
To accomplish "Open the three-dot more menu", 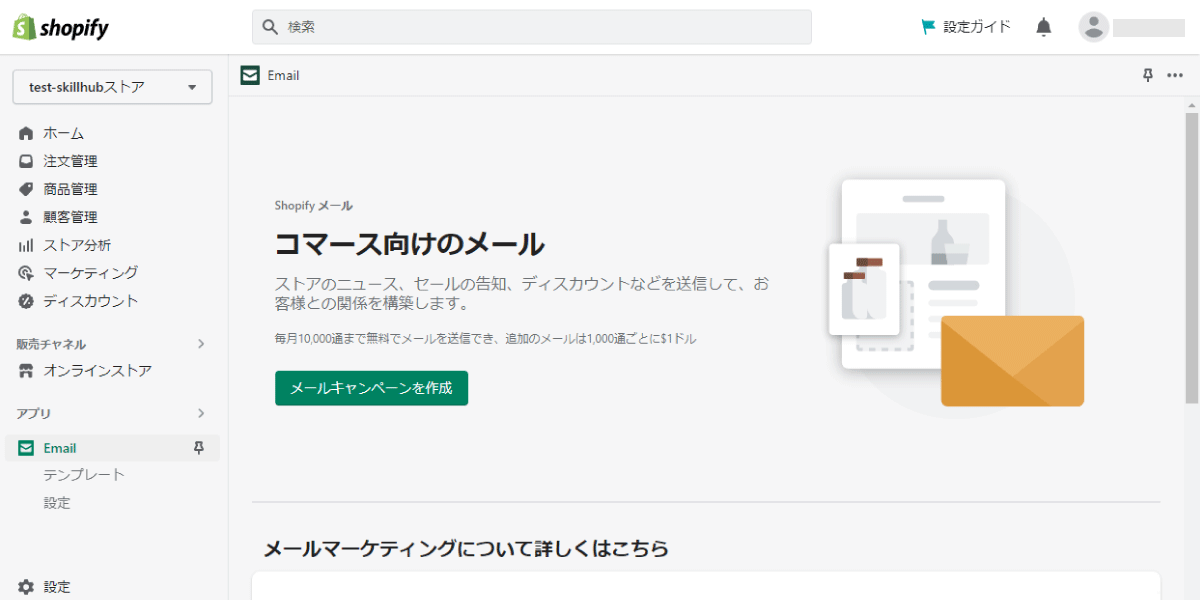I will pos(1175,75).
